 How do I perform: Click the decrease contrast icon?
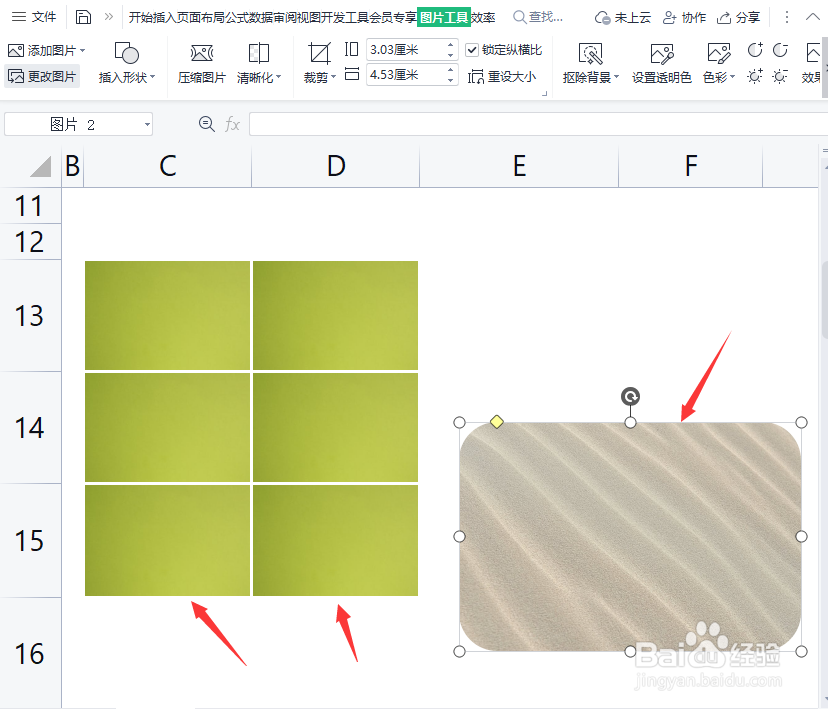click(780, 50)
